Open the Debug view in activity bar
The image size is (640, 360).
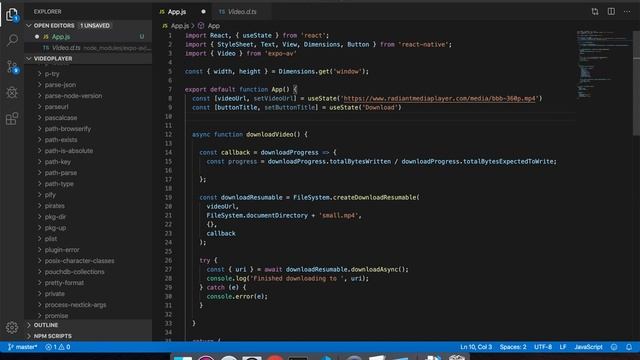coord(12,93)
